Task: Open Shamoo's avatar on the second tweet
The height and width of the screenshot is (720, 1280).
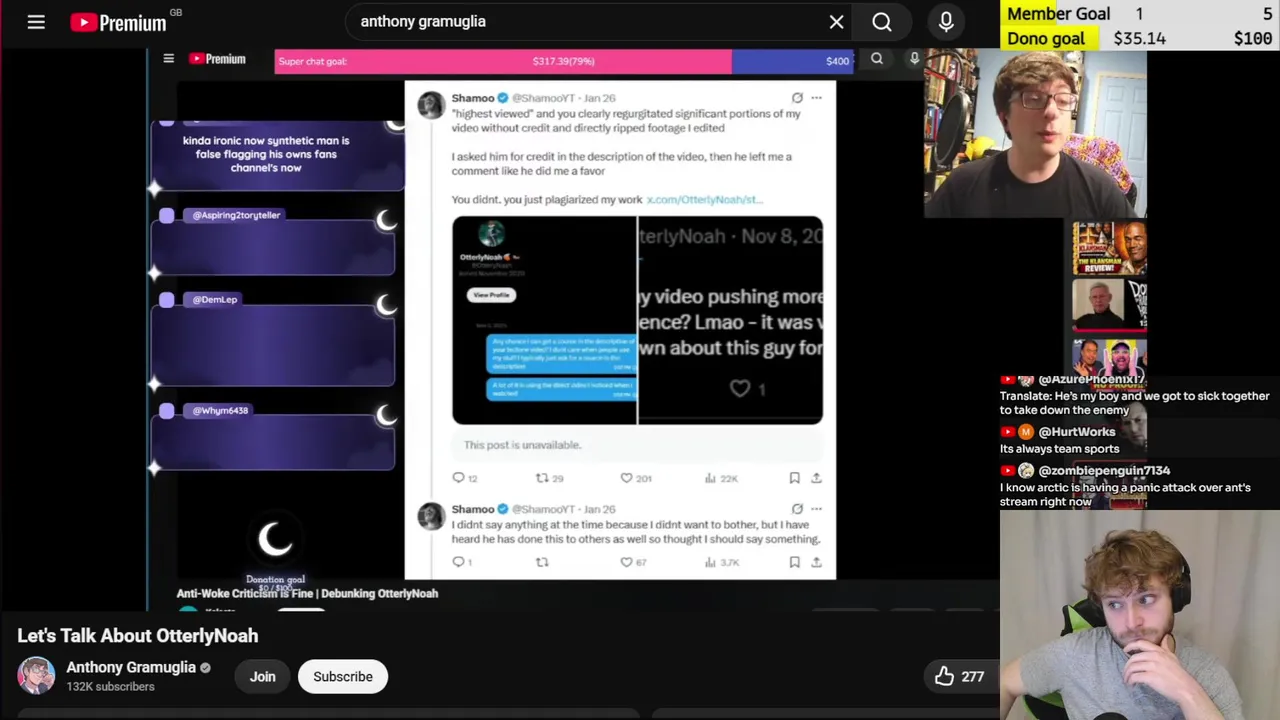Action: (x=431, y=516)
